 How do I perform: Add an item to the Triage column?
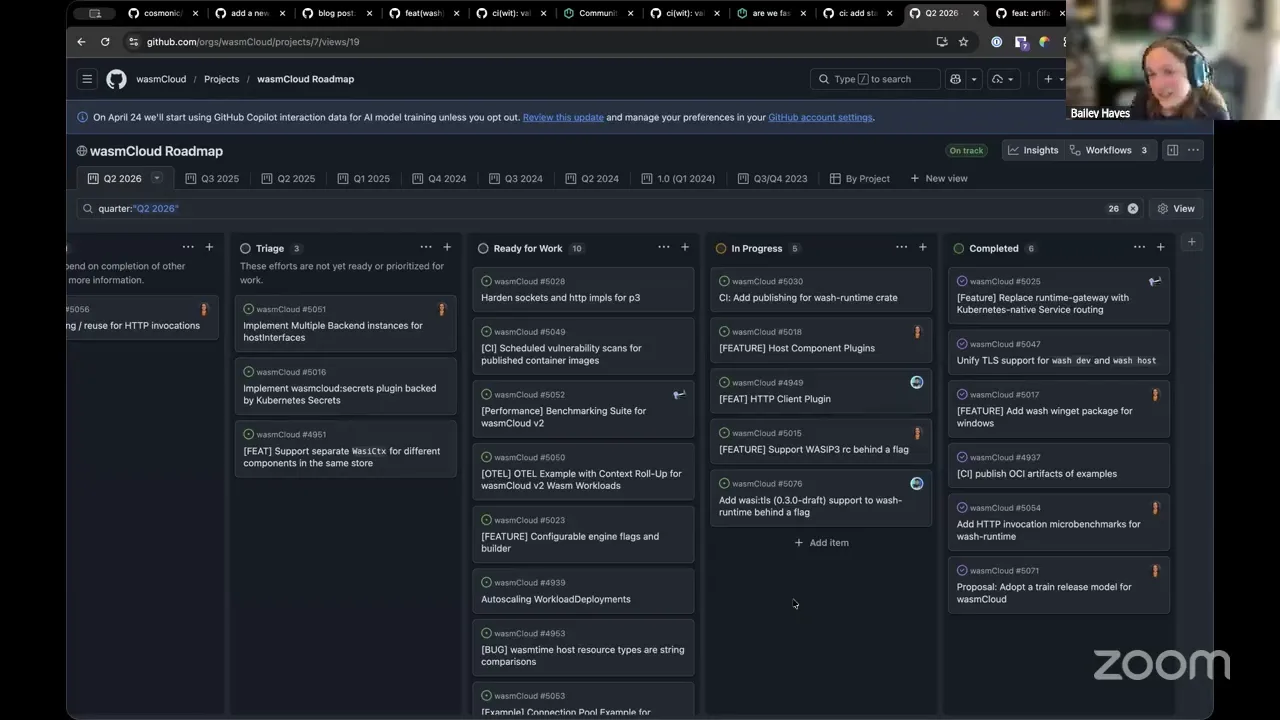point(447,247)
